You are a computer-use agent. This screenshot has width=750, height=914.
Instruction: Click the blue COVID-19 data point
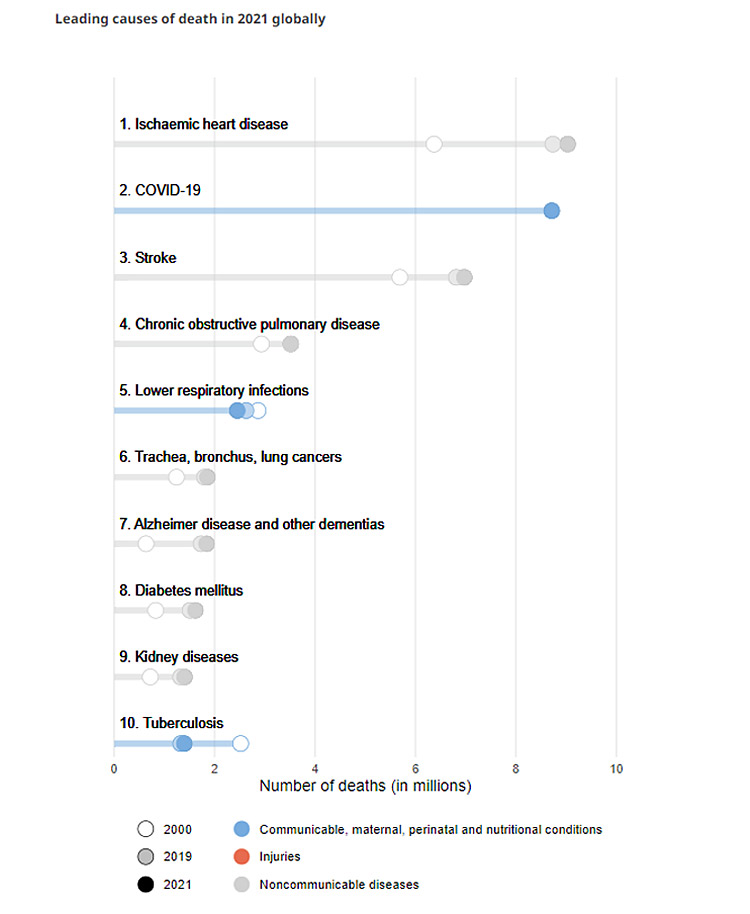(x=551, y=210)
